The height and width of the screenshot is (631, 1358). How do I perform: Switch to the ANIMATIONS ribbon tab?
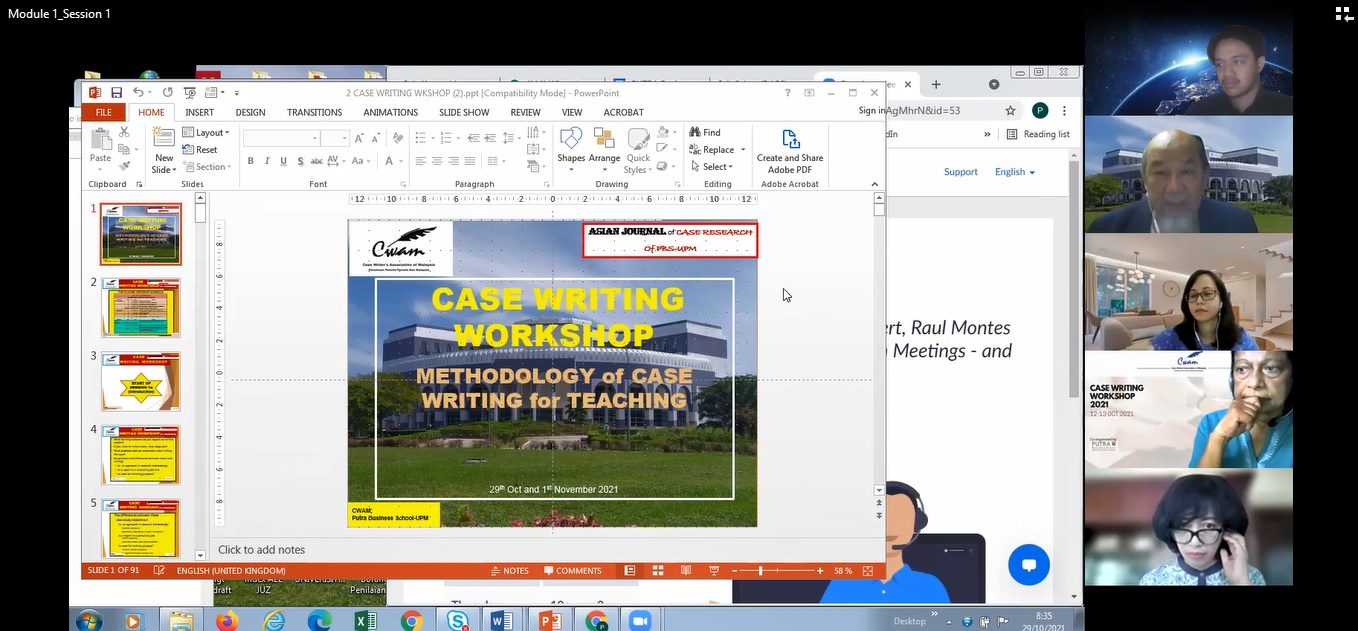390,113
